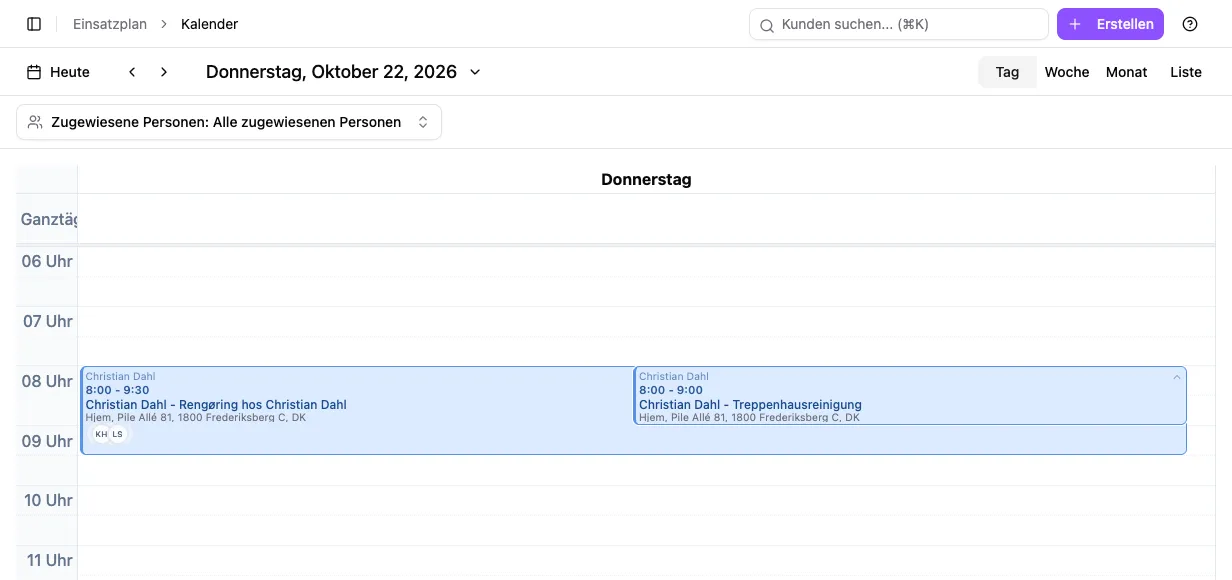Switch to Woche view
Screen dimensions: 1232x580
(x=1067, y=72)
